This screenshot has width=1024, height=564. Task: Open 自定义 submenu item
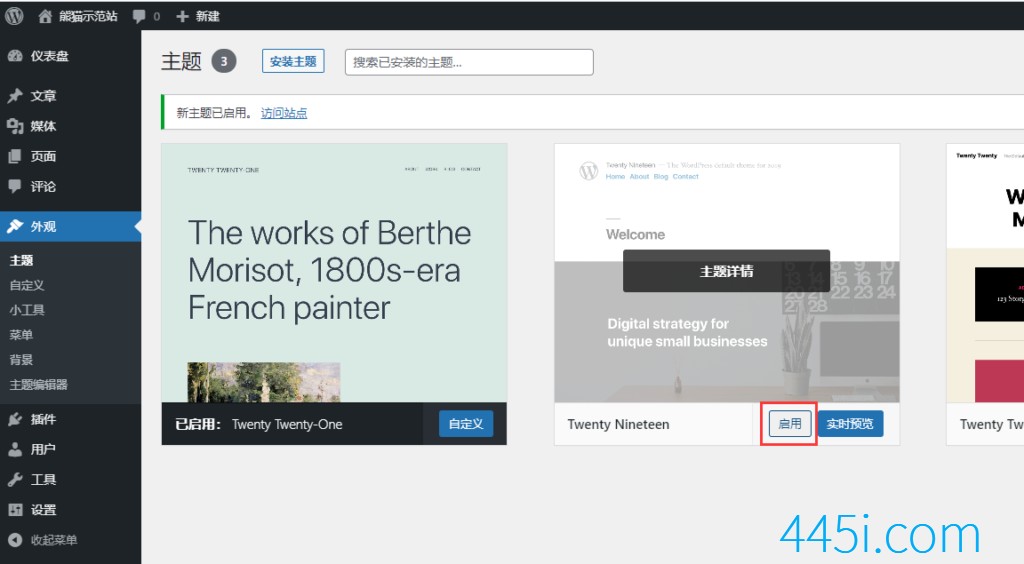[x=27, y=285]
